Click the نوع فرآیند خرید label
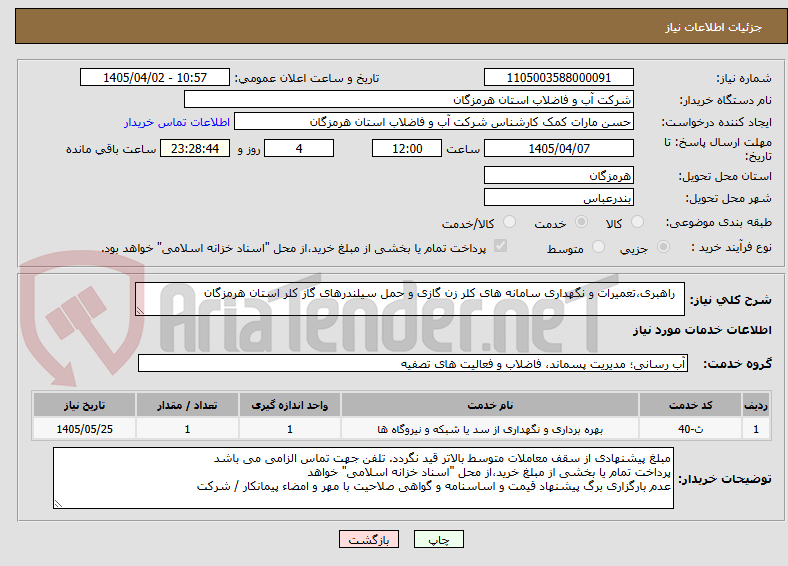 coord(731,247)
